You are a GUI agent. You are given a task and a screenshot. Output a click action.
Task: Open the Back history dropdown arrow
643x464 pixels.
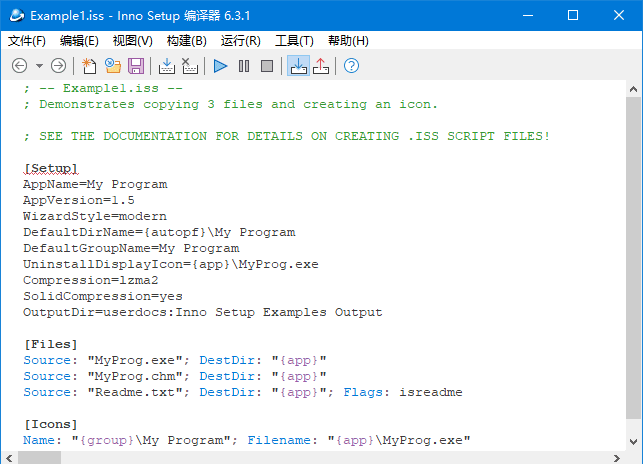pos(39,66)
